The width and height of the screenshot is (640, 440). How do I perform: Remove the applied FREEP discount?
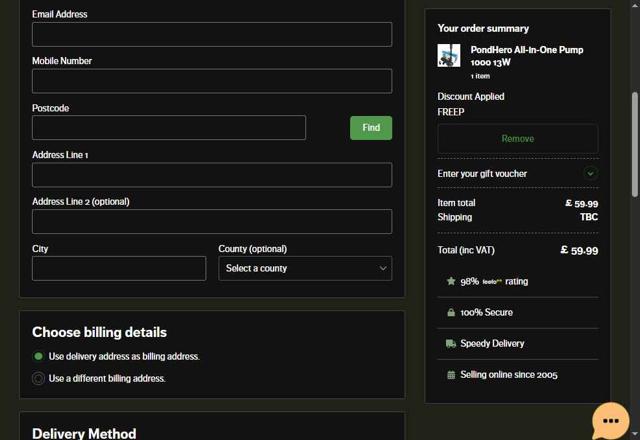pos(518,139)
